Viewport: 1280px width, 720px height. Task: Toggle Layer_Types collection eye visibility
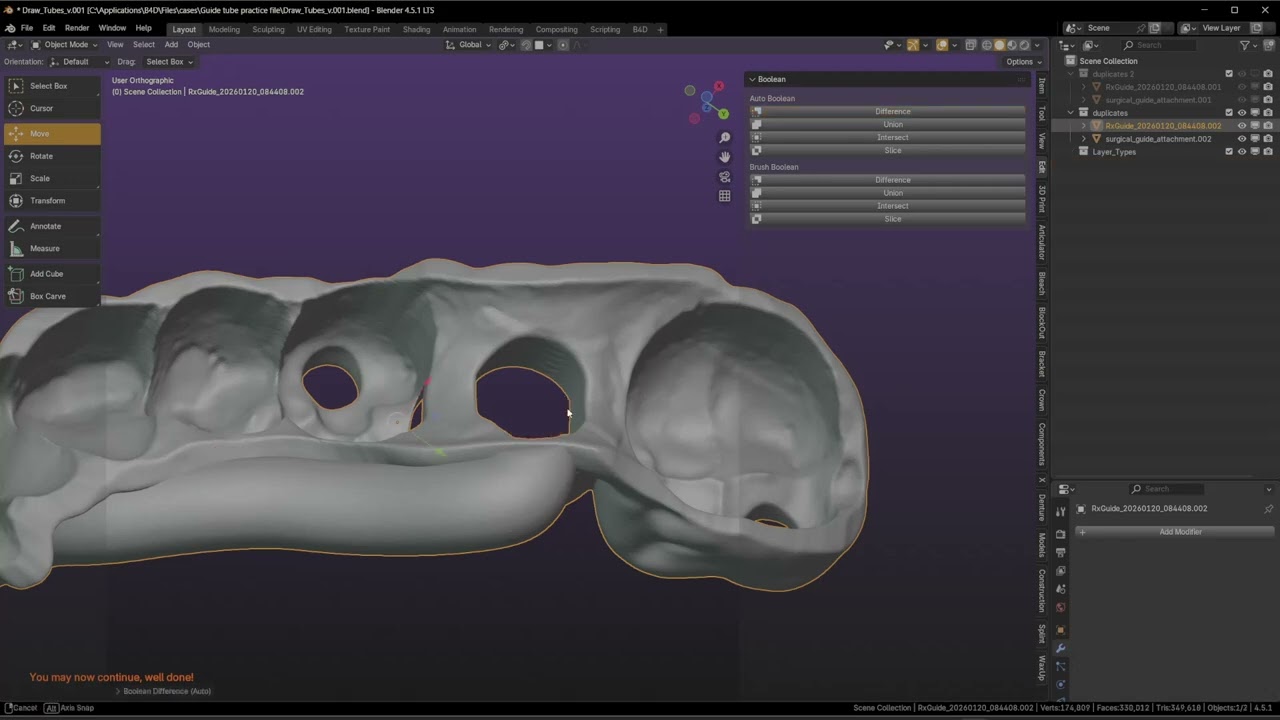pos(1242,152)
